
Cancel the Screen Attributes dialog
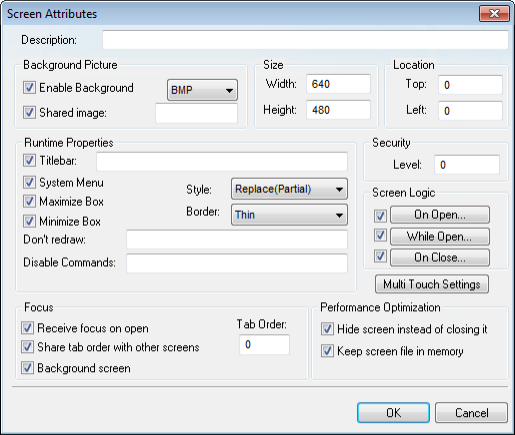point(472,413)
